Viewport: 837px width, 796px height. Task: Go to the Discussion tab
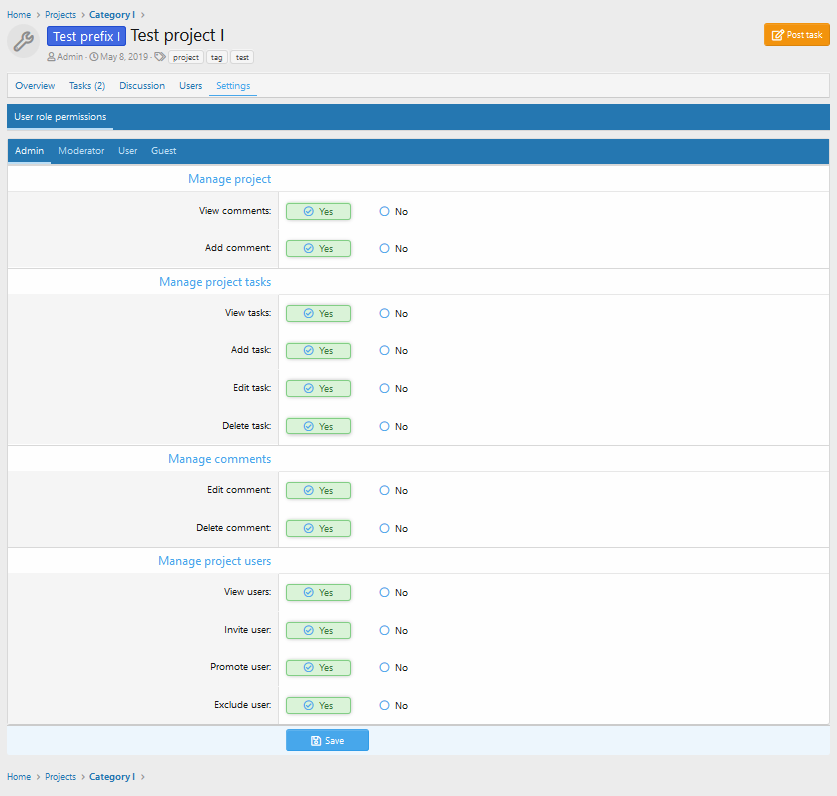[142, 86]
